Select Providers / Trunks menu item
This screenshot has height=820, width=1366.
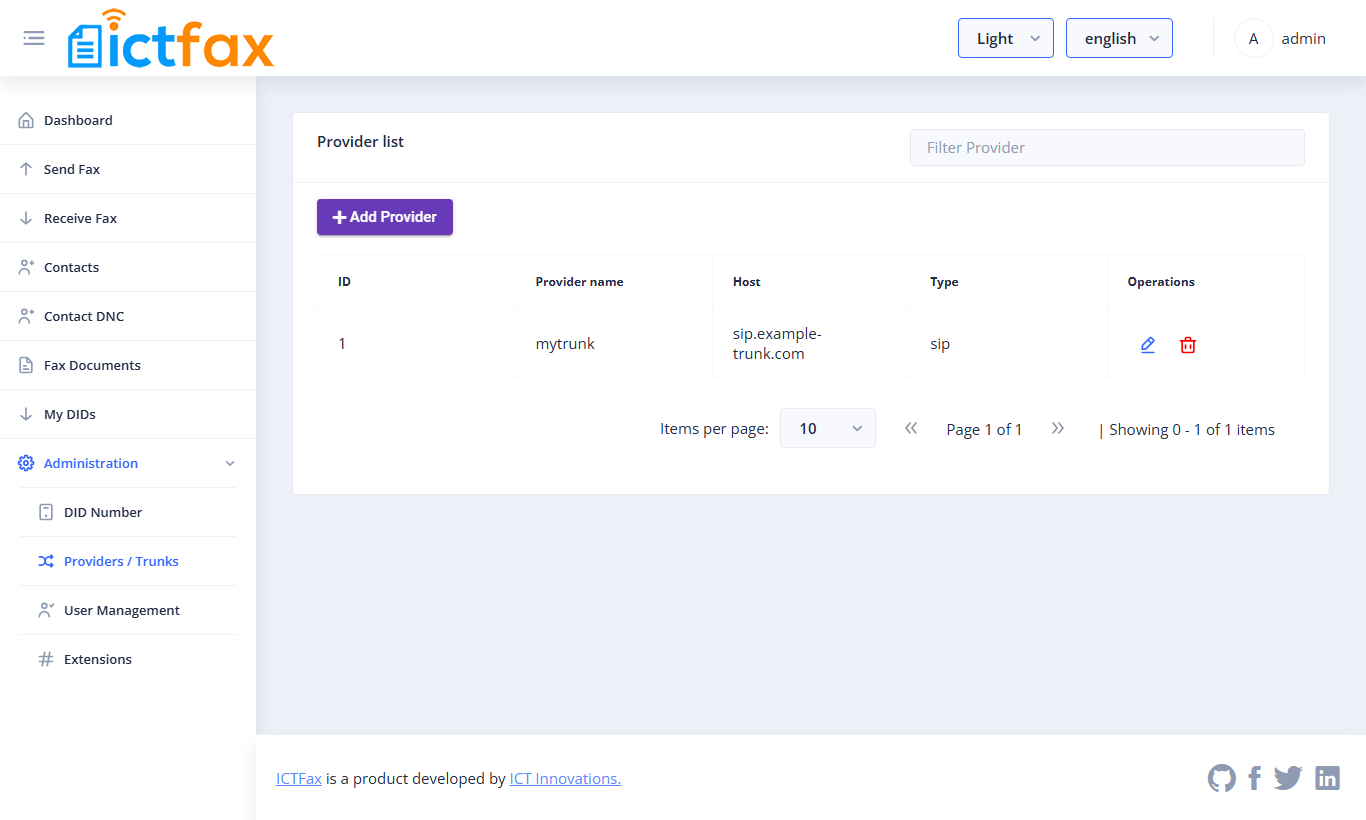[x=128, y=561]
